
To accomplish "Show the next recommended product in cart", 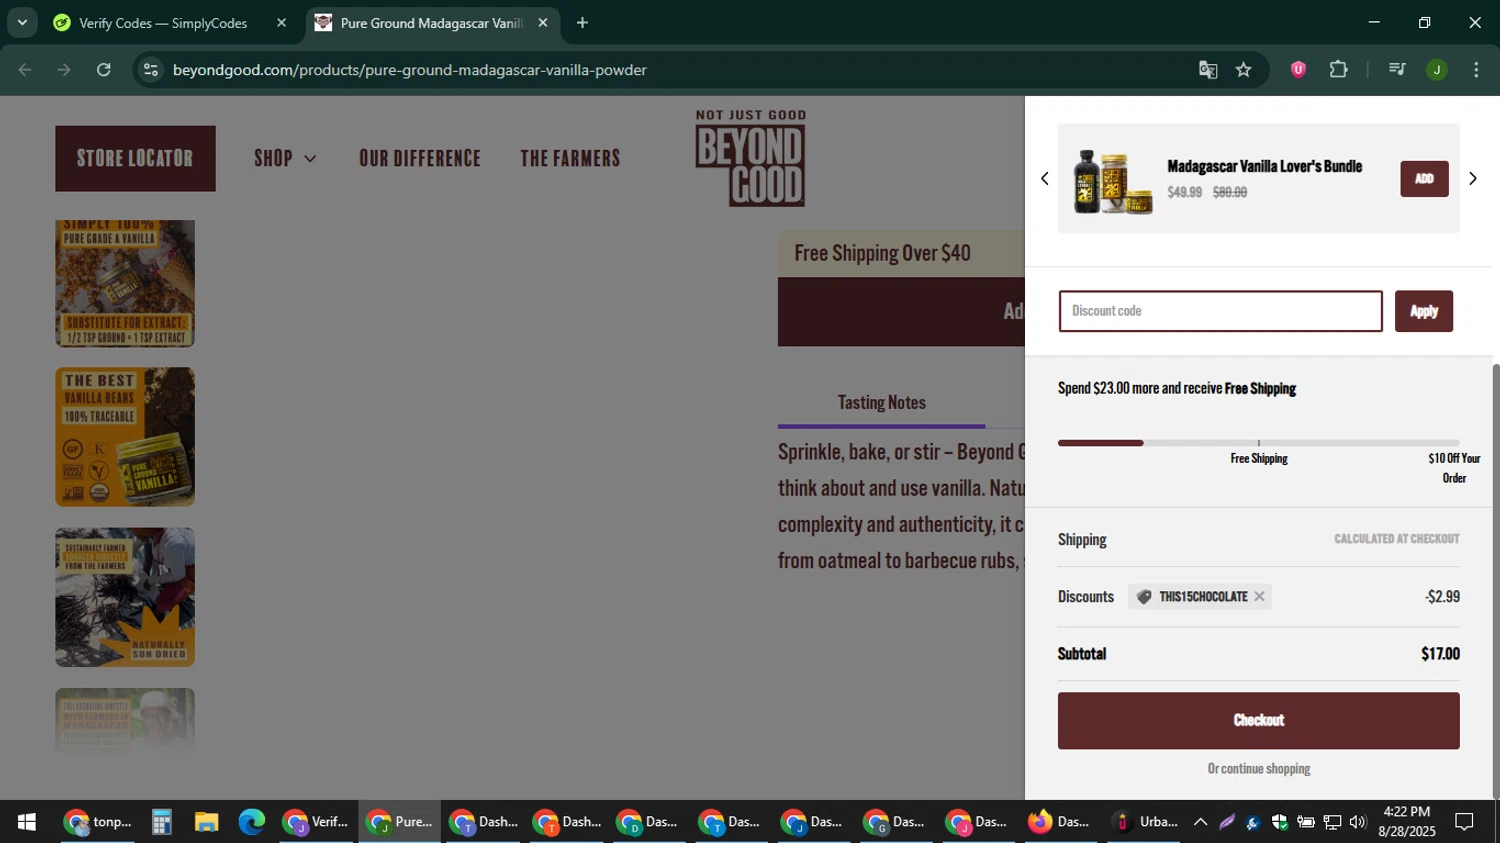I will coord(1472,179).
